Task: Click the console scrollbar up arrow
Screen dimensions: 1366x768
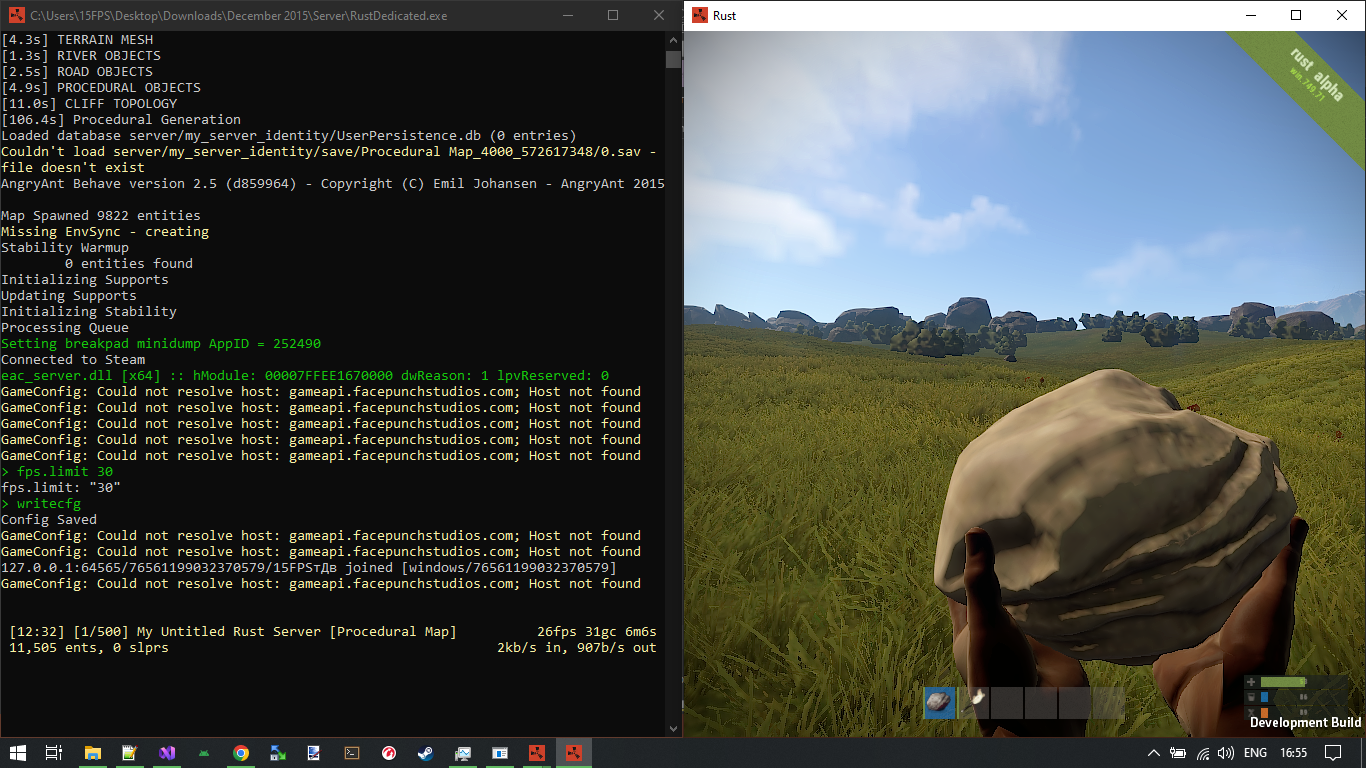Action: point(673,40)
